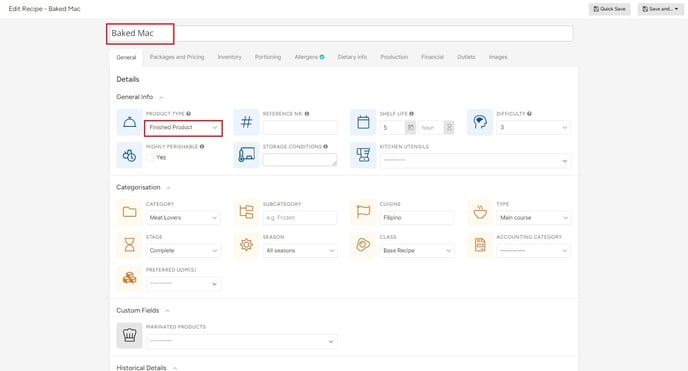Open the Season All seasons dropdown
The height and width of the screenshot is (371, 688).
(300, 250)
